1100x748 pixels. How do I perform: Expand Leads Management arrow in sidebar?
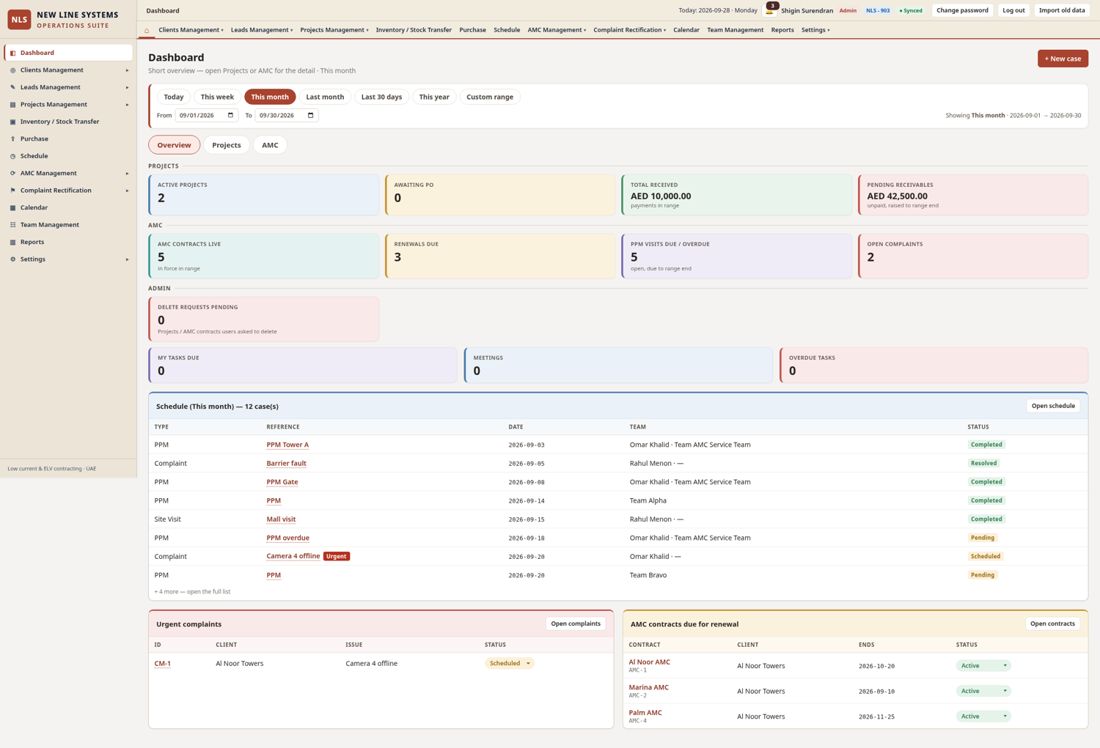(x=127, y=87)
